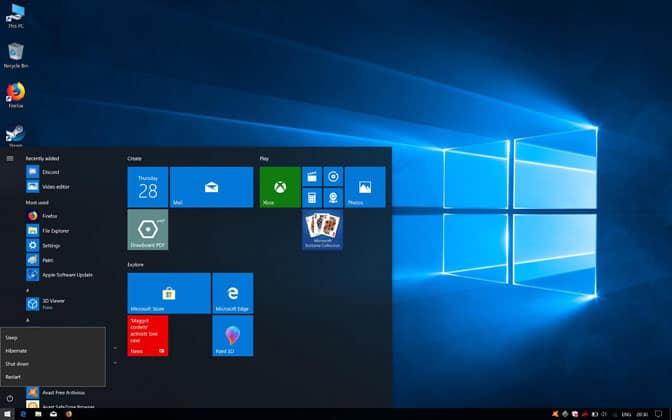Open the Thursday 28 calendar tile

coord(147,187)
